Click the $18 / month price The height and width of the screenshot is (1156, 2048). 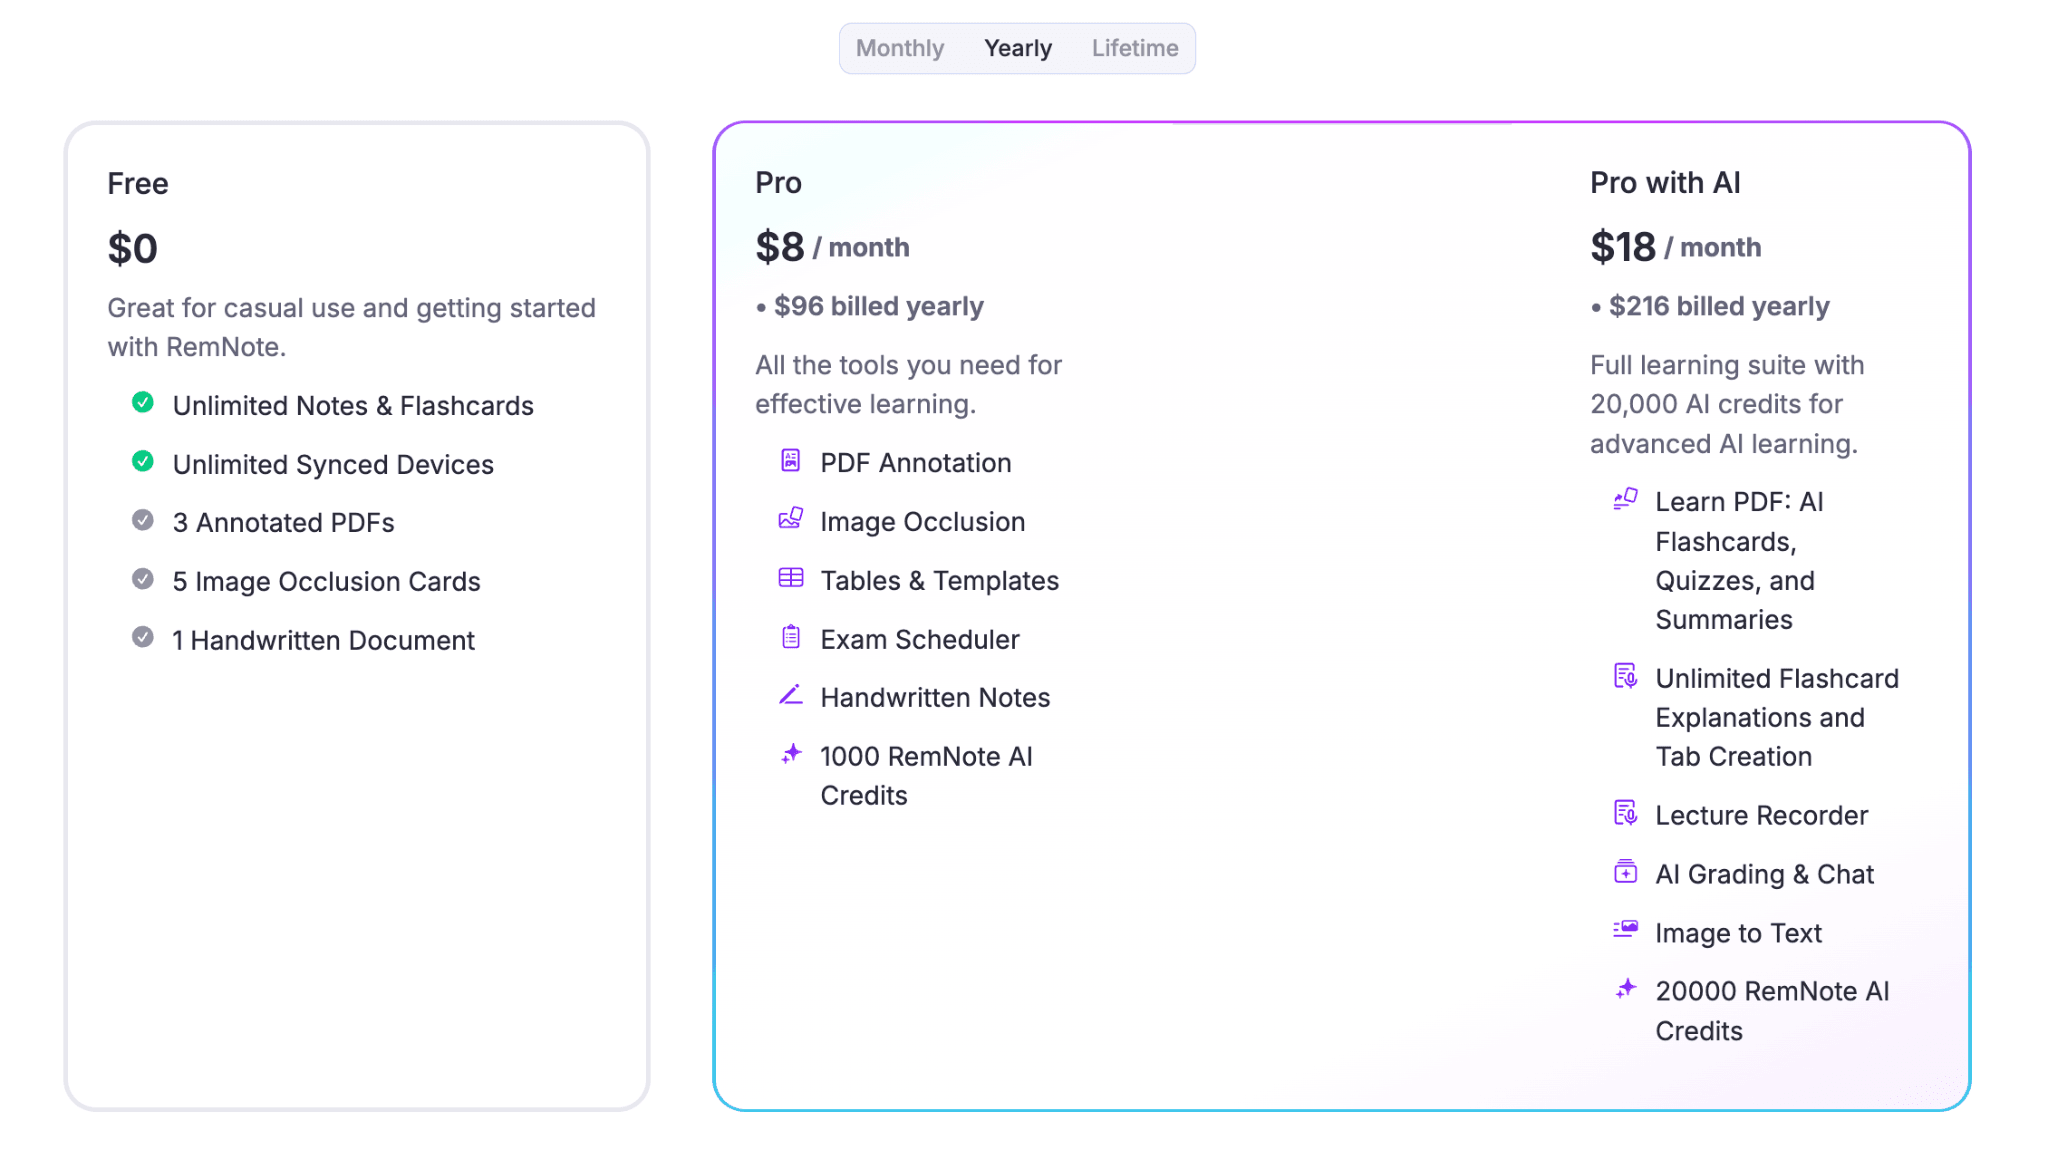[1675, 247]
